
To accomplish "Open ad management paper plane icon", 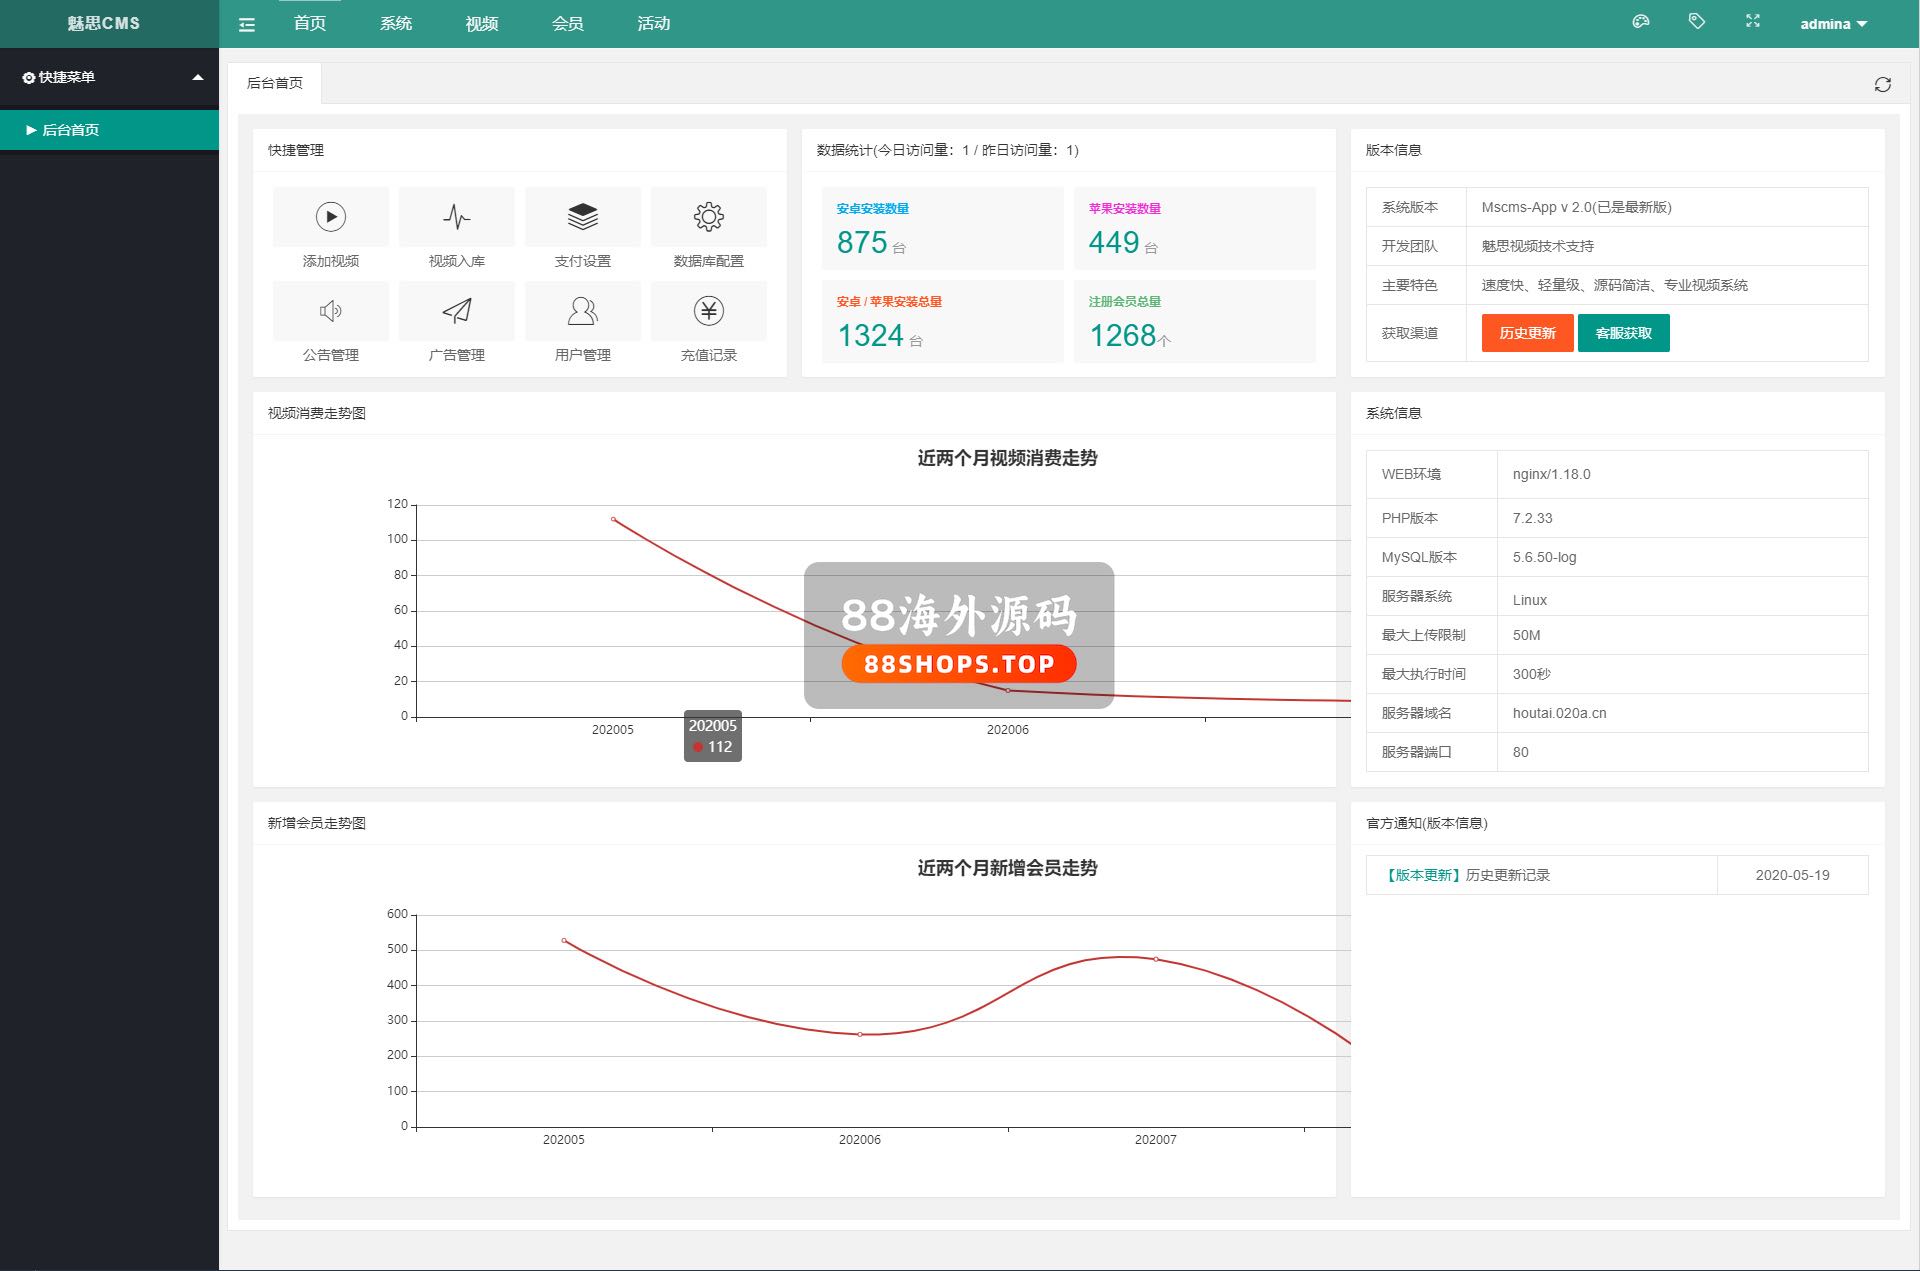I will pos(457,311).
